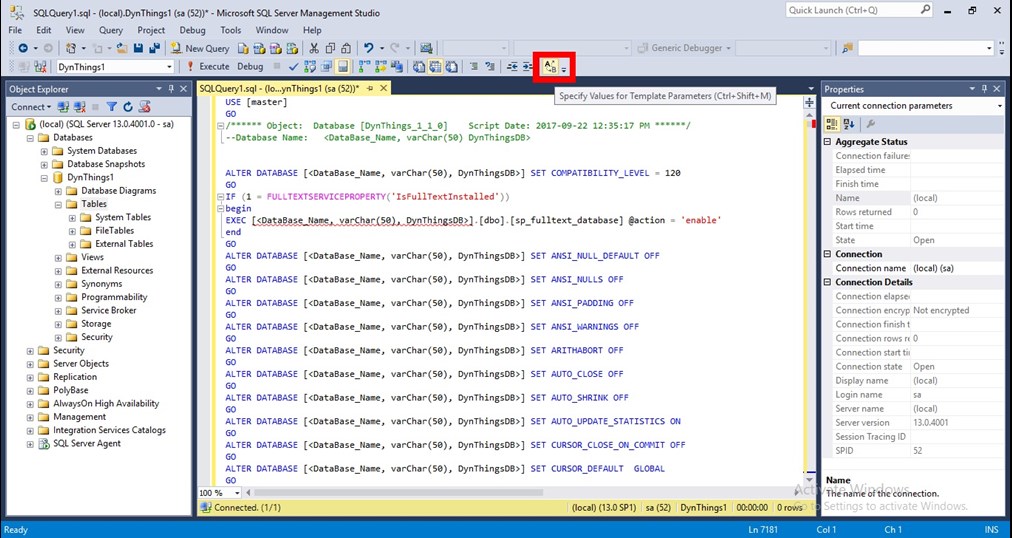Screen dimensions: 1012x538
Task: Click the Paste clipboard icon
Action: tap(346, 48)
